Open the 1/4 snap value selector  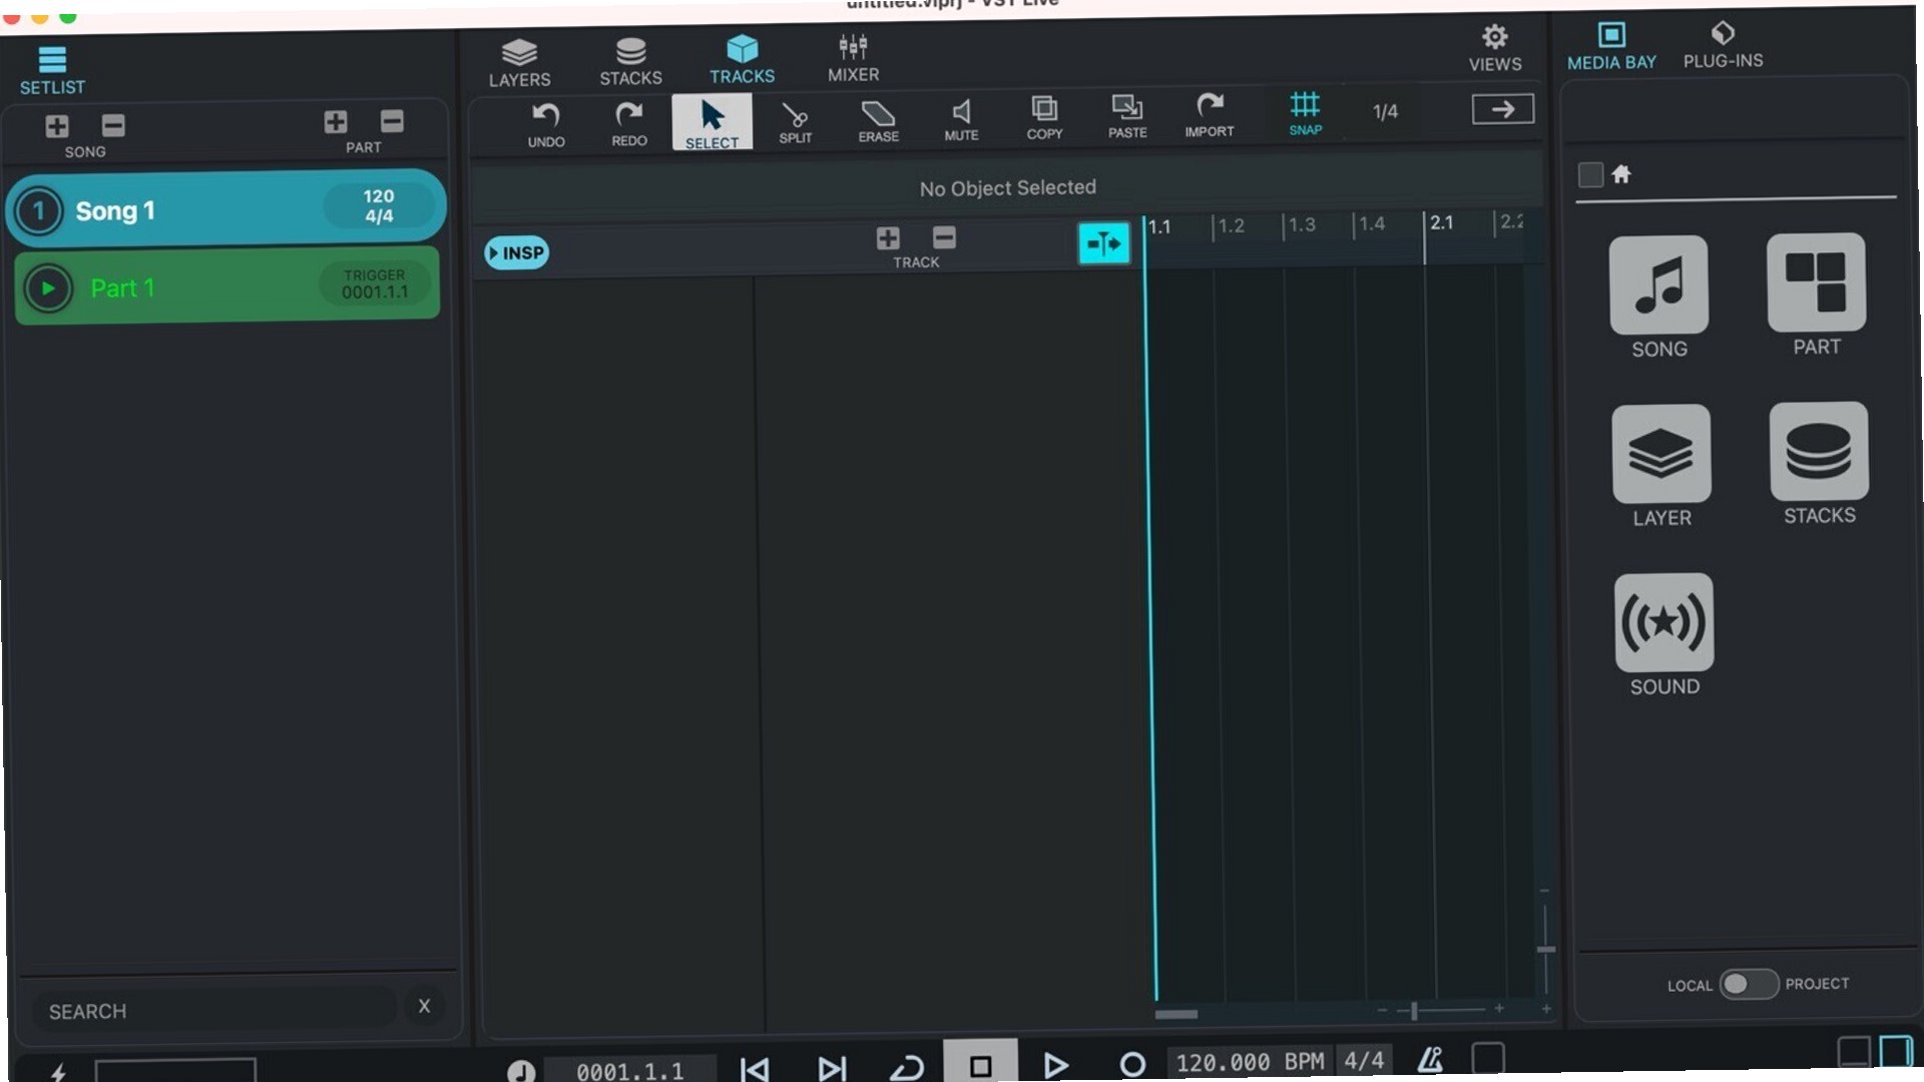click(x=1385, y=112)
